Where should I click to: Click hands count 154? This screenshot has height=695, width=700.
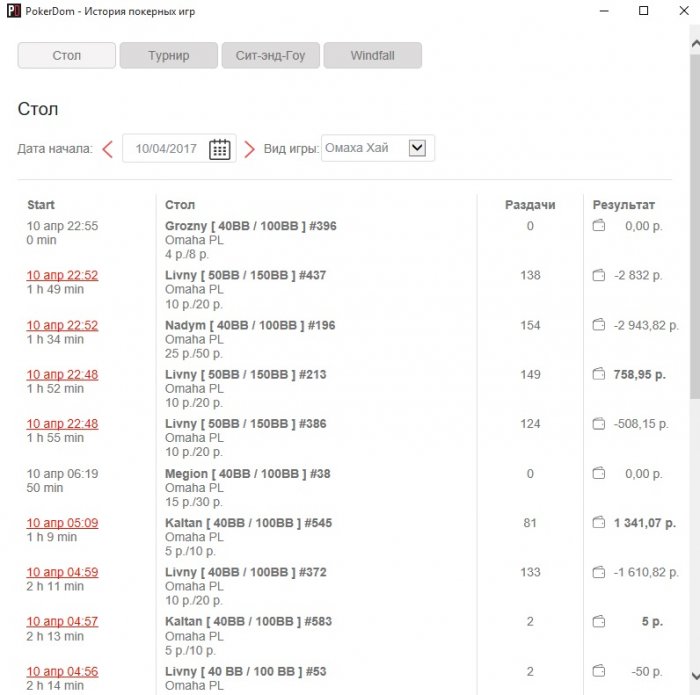tap(530, 325)
